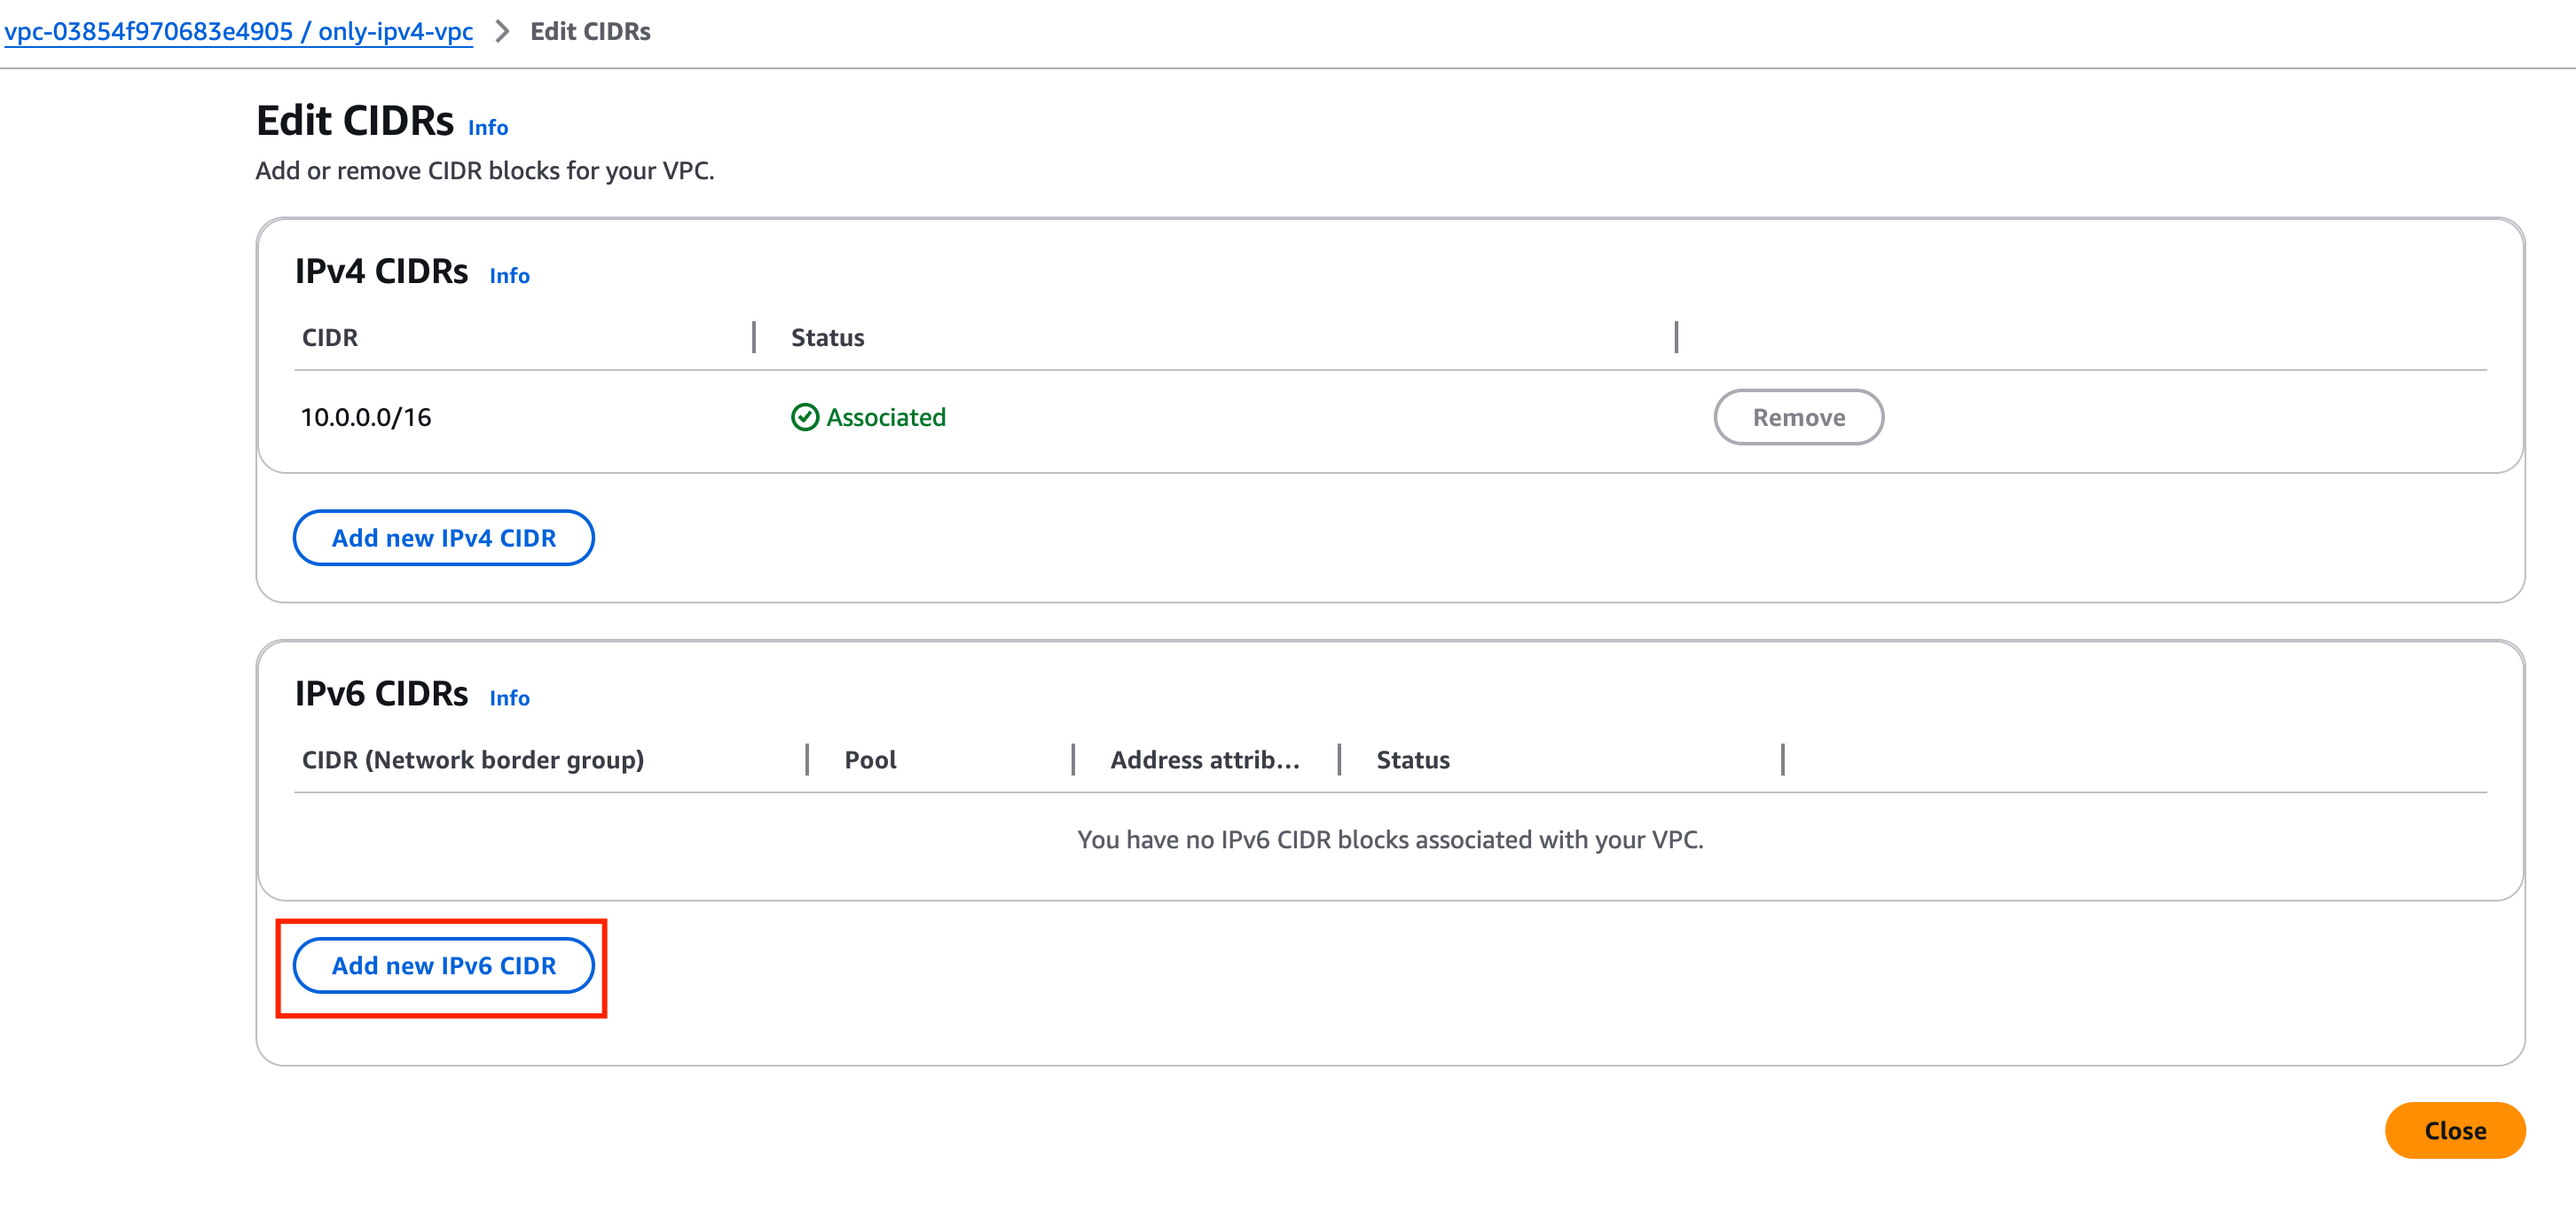Click the Pool column header
Viewport: 2576px width, 1205px height.
tap(870, 760)
